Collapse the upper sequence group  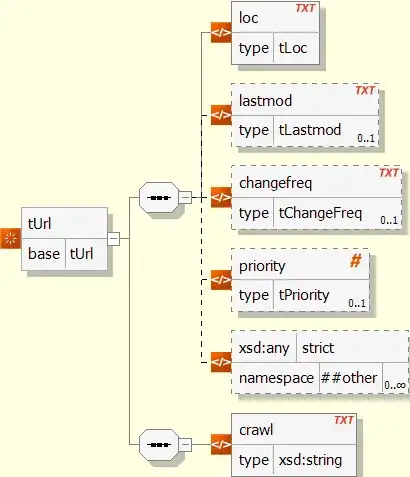[185, 197]
